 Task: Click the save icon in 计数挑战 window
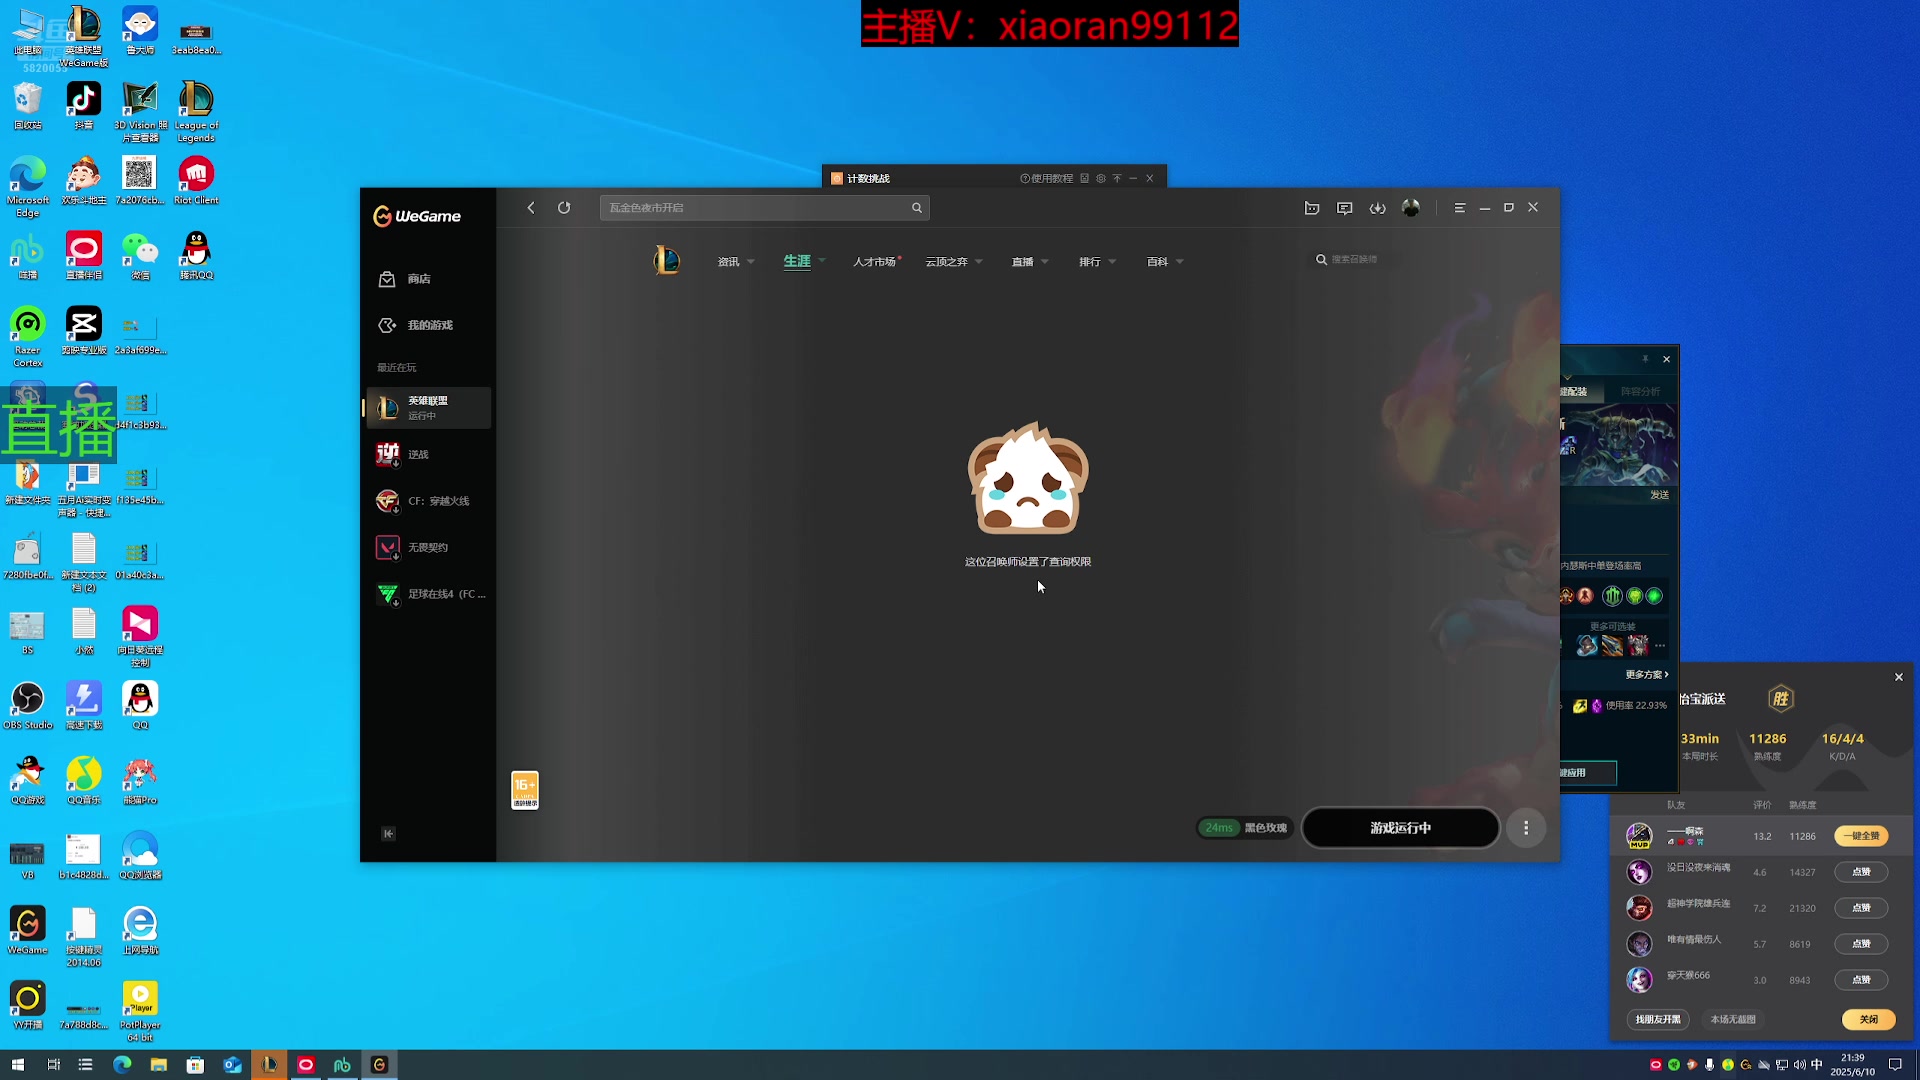tap(1084, 178)
